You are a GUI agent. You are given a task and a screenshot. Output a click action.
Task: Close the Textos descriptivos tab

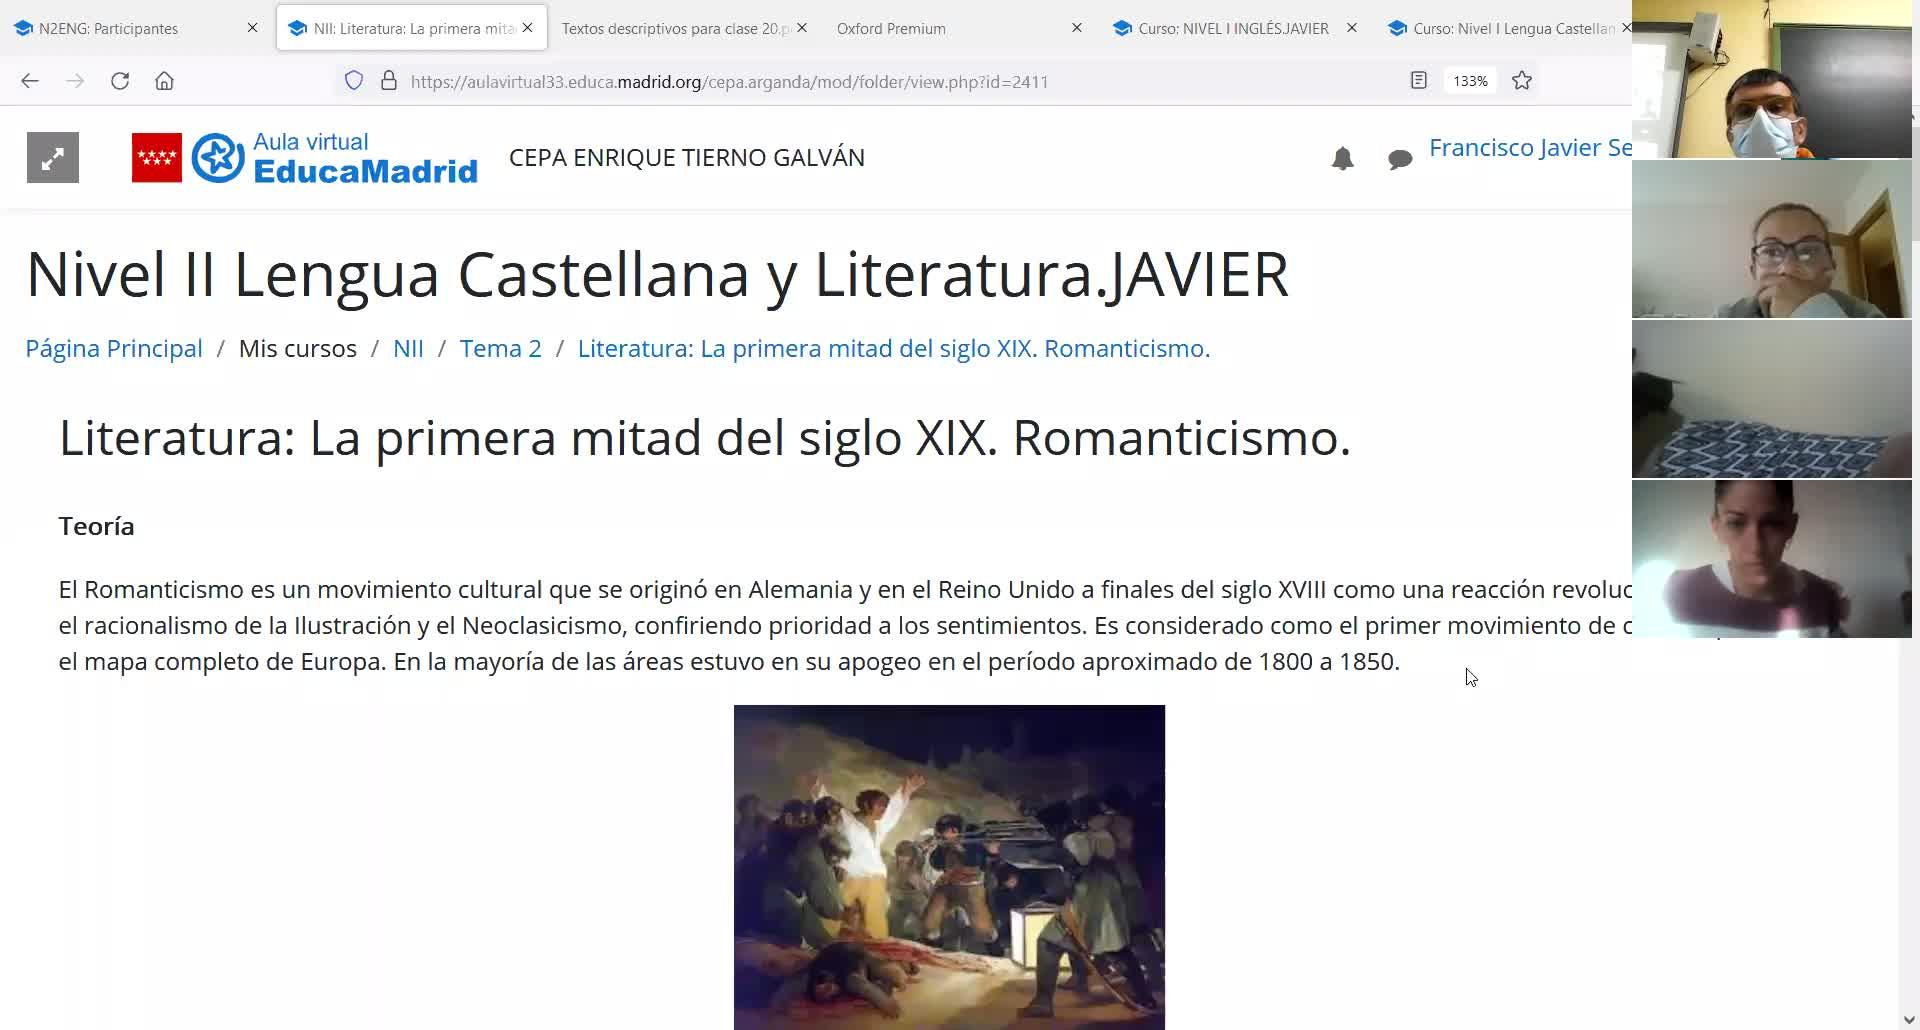click(802, 28)
